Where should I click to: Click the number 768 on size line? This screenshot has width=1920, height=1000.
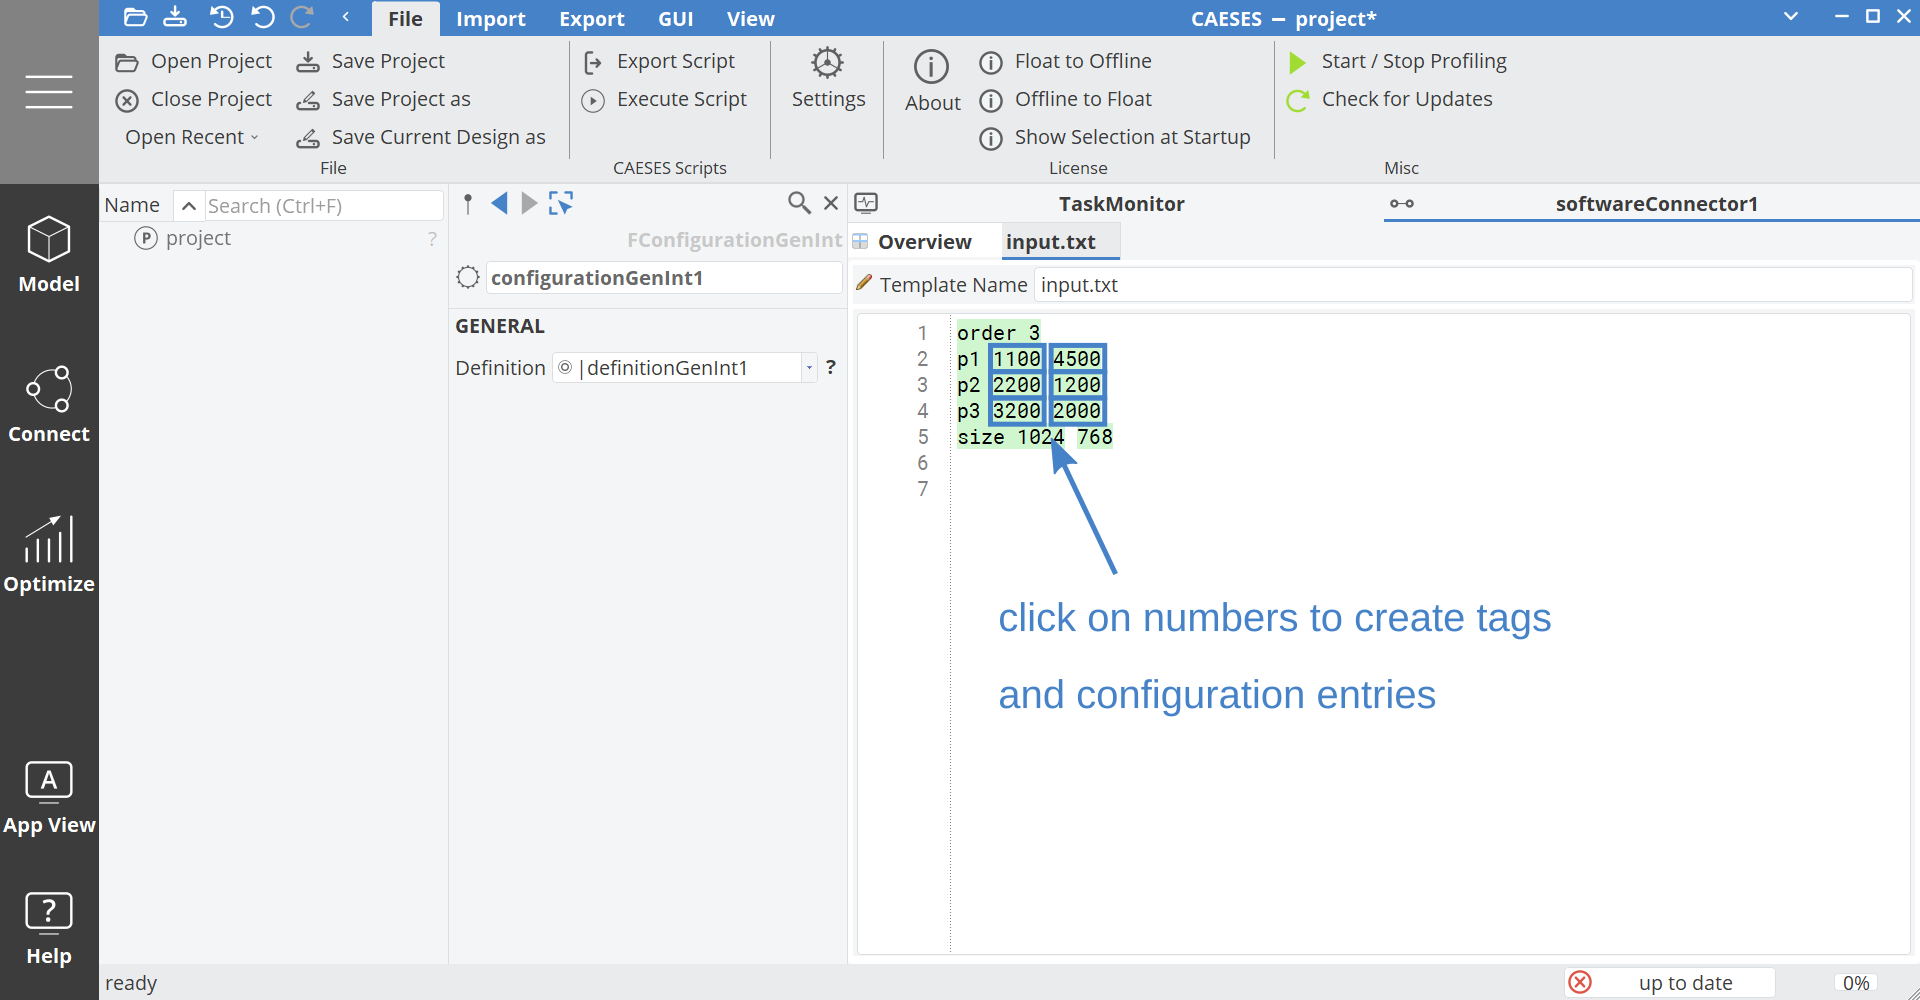click(1095, 437)
